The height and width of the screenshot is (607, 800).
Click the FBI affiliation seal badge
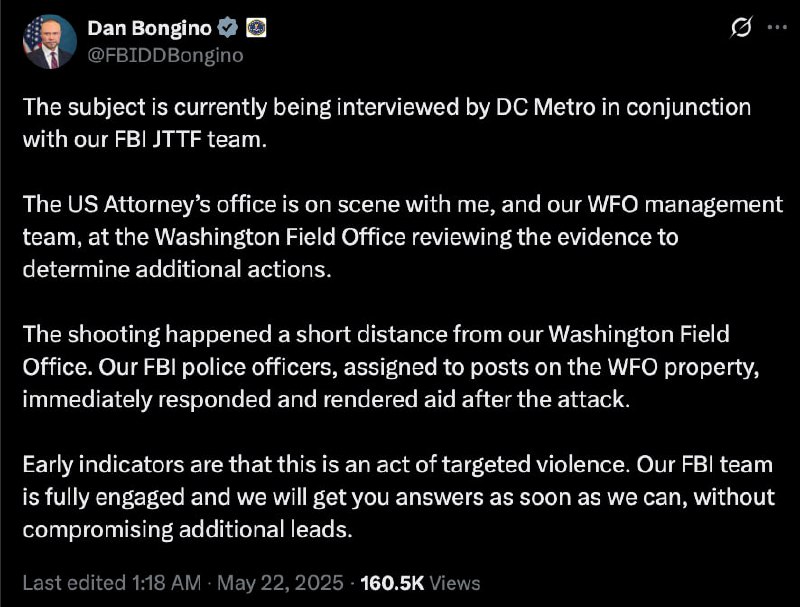pyautogui.click(x=256, y=28)
